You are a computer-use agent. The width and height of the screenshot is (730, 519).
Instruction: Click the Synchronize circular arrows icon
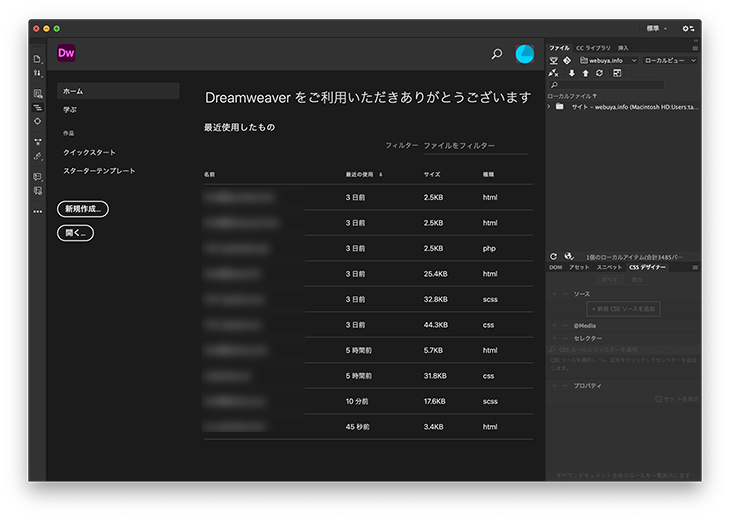(600, 73)
